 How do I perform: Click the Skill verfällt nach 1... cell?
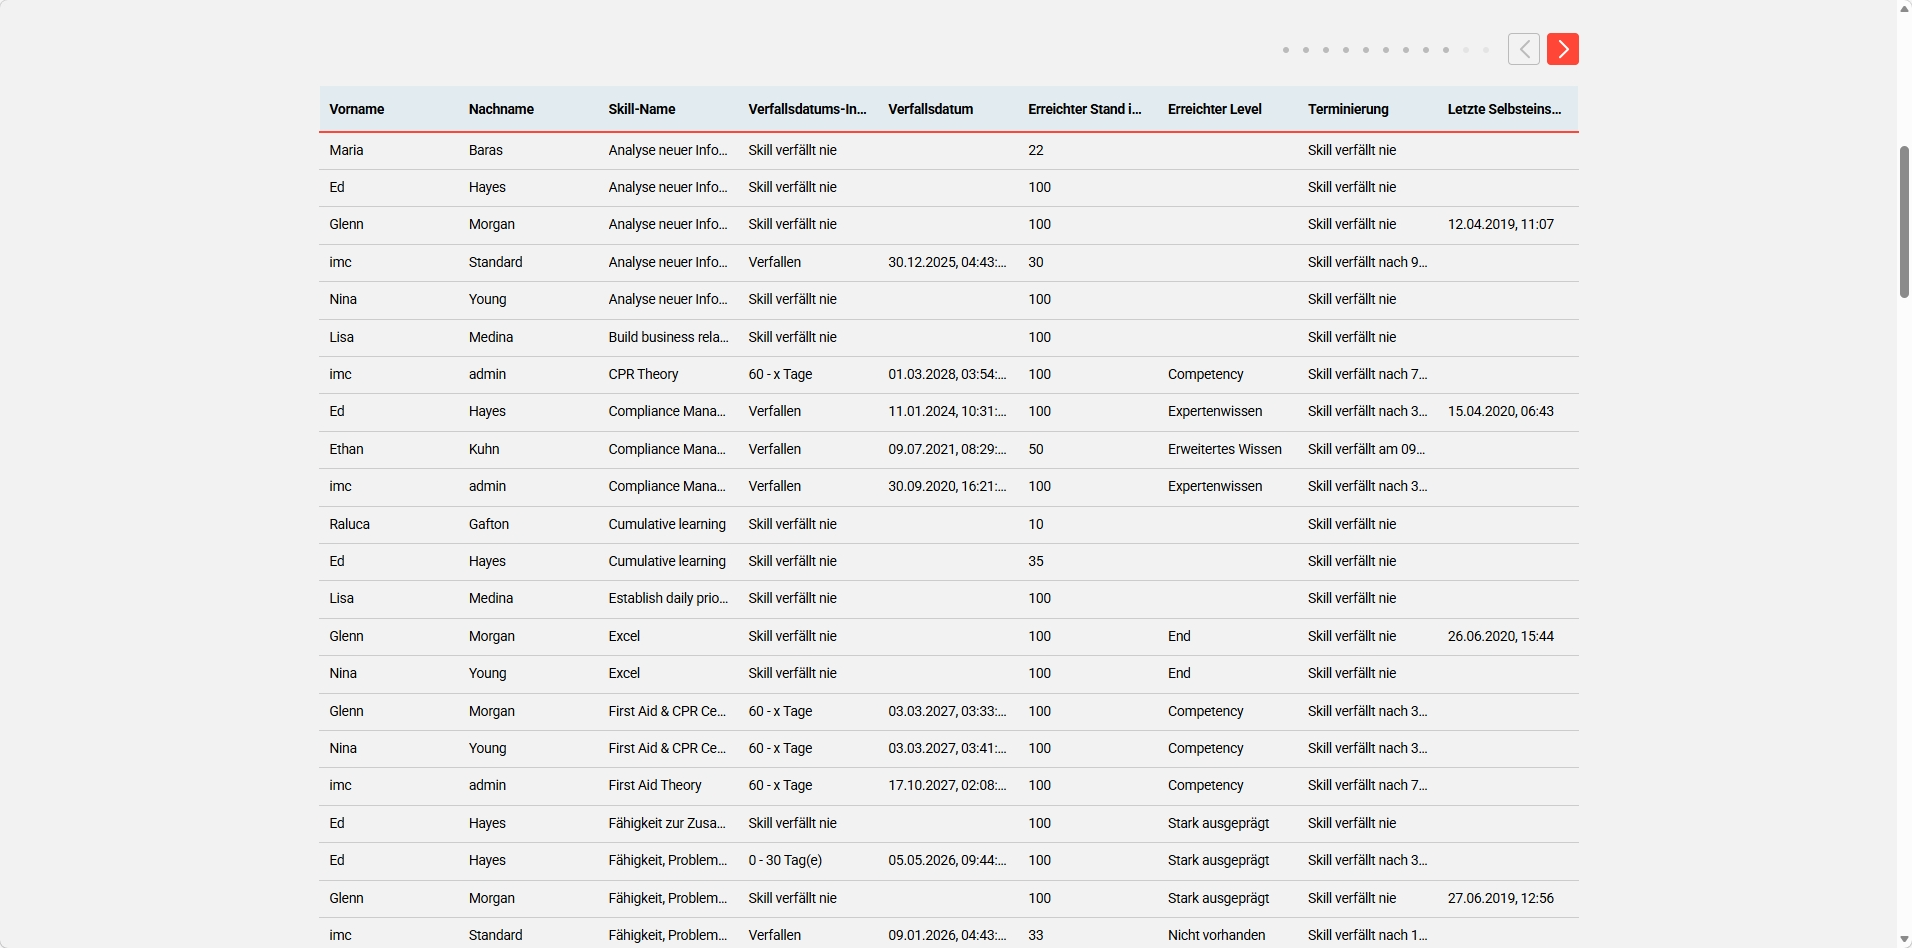pyautogui.click(x=1367, y=935)
